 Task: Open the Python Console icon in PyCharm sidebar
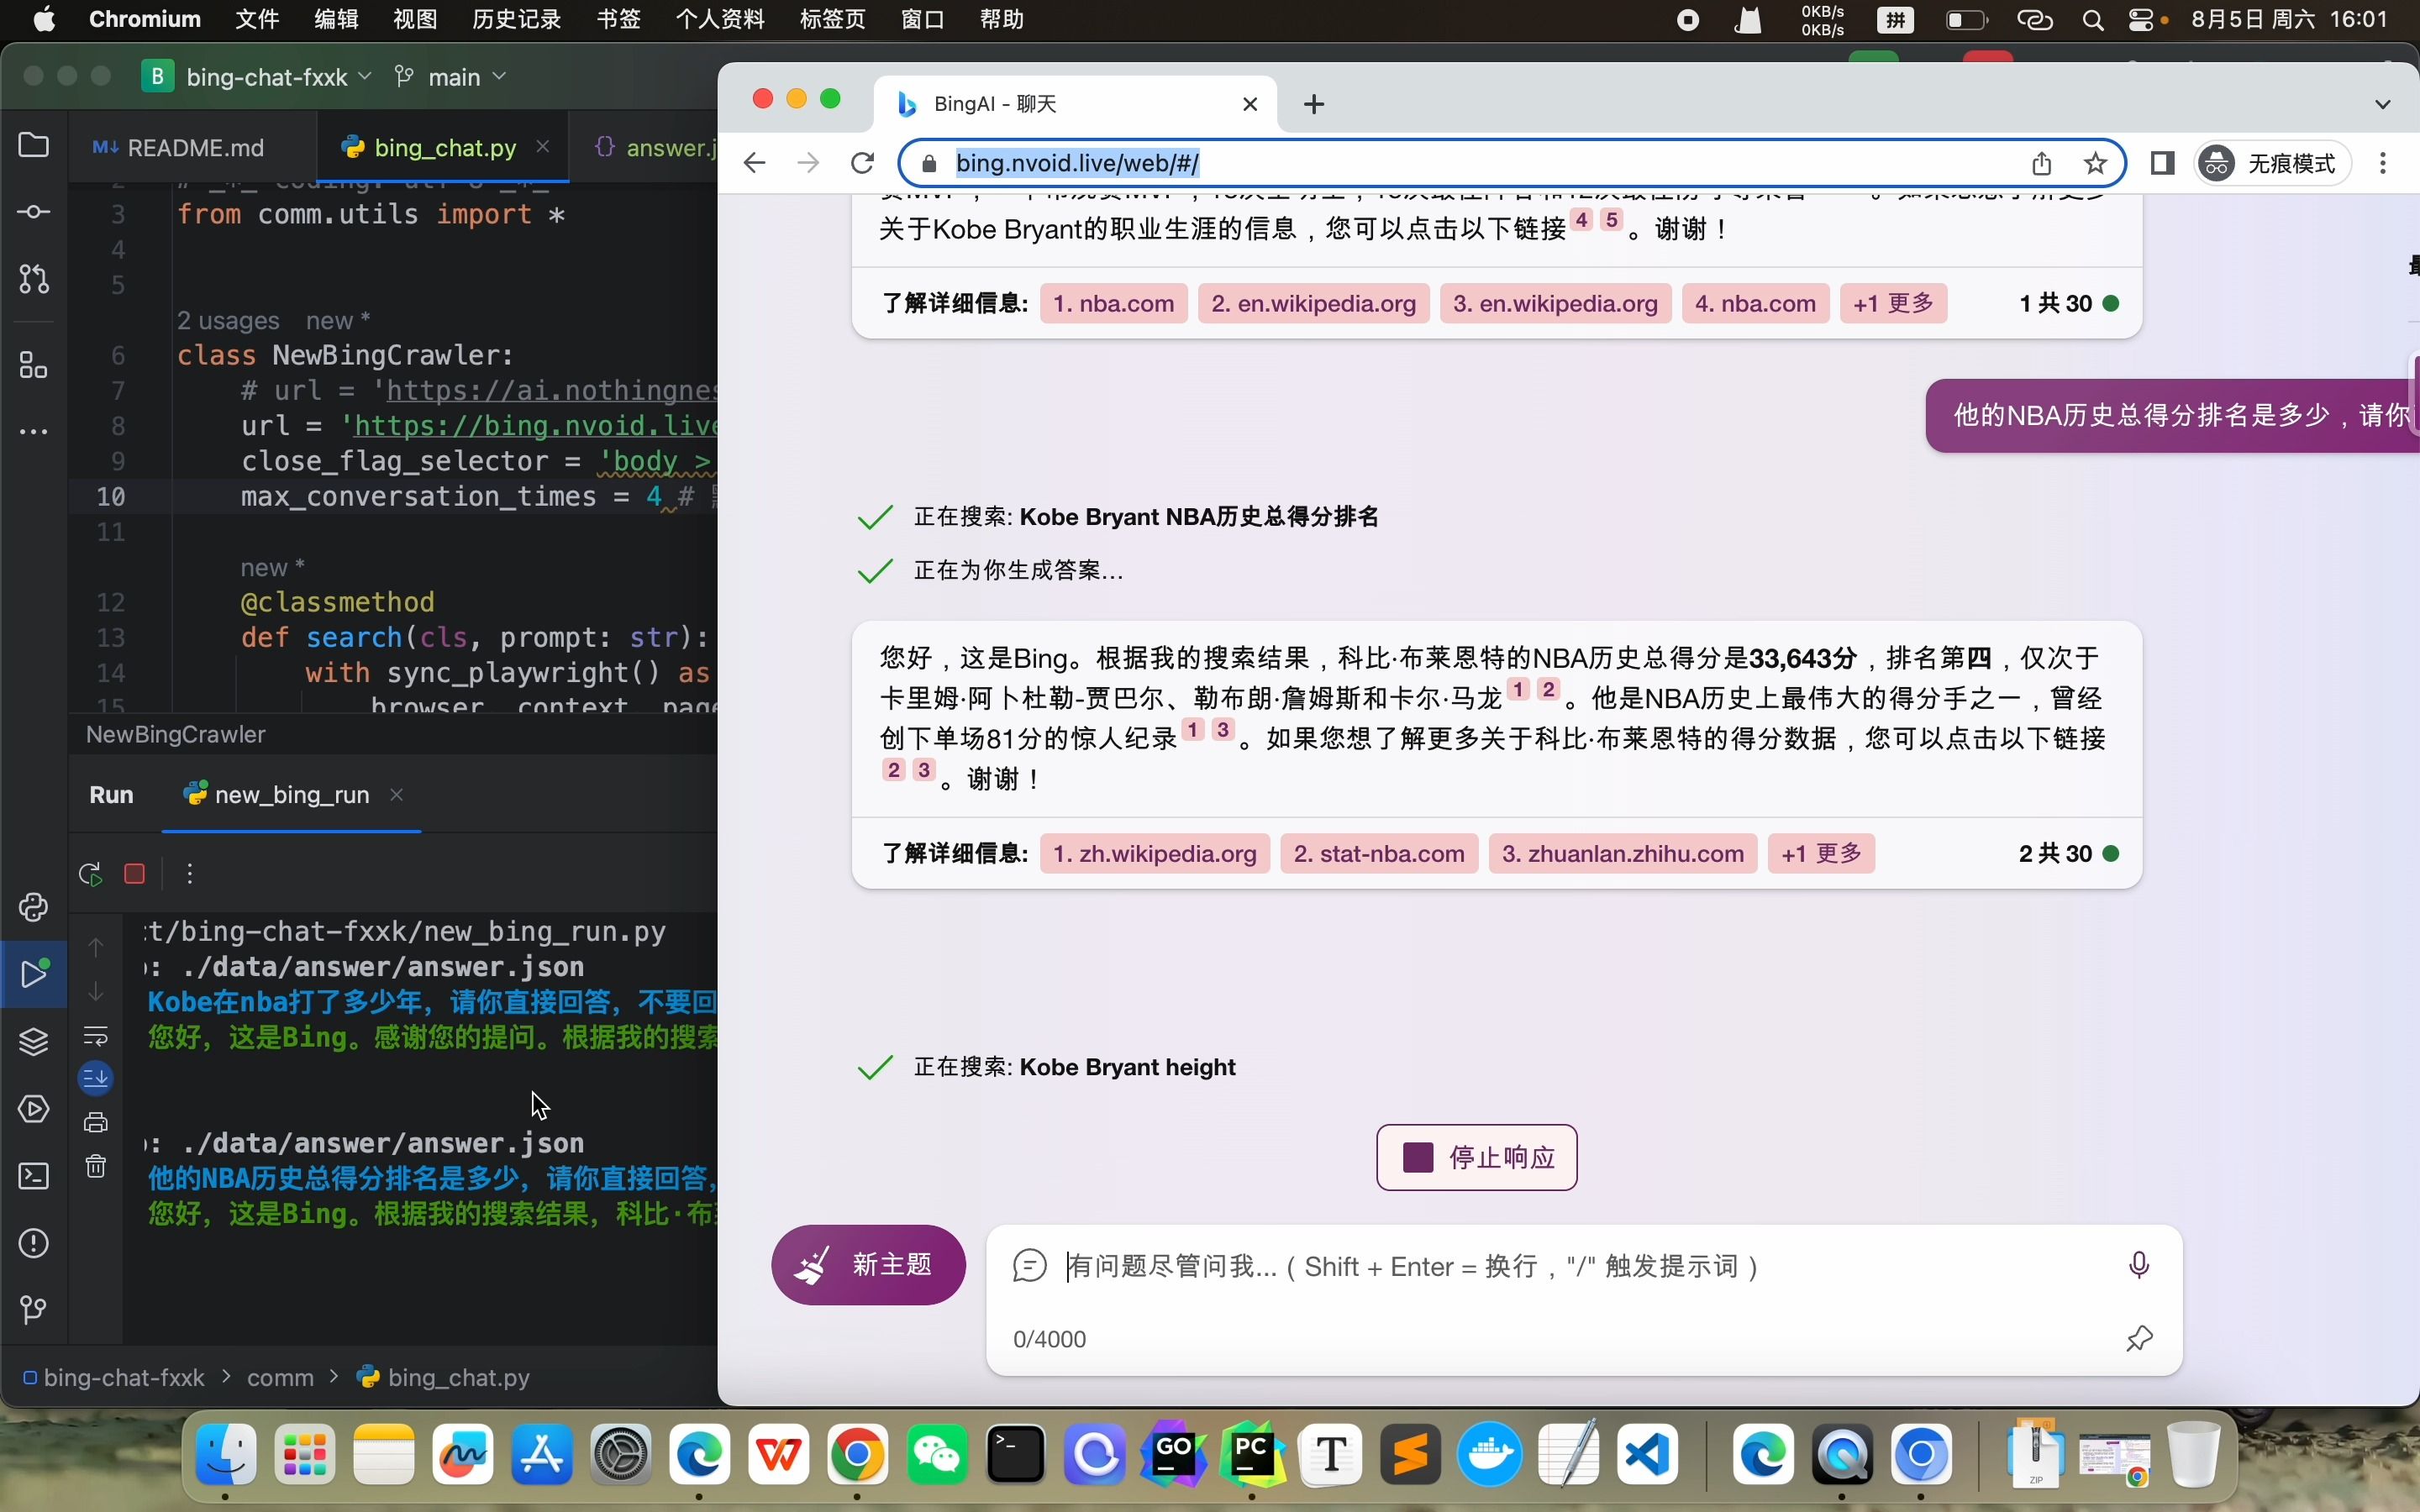coord(34,907)
